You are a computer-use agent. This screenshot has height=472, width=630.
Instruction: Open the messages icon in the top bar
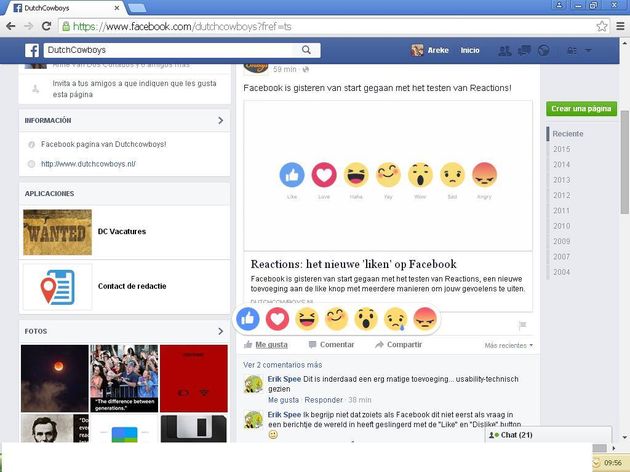pos(524,50)
